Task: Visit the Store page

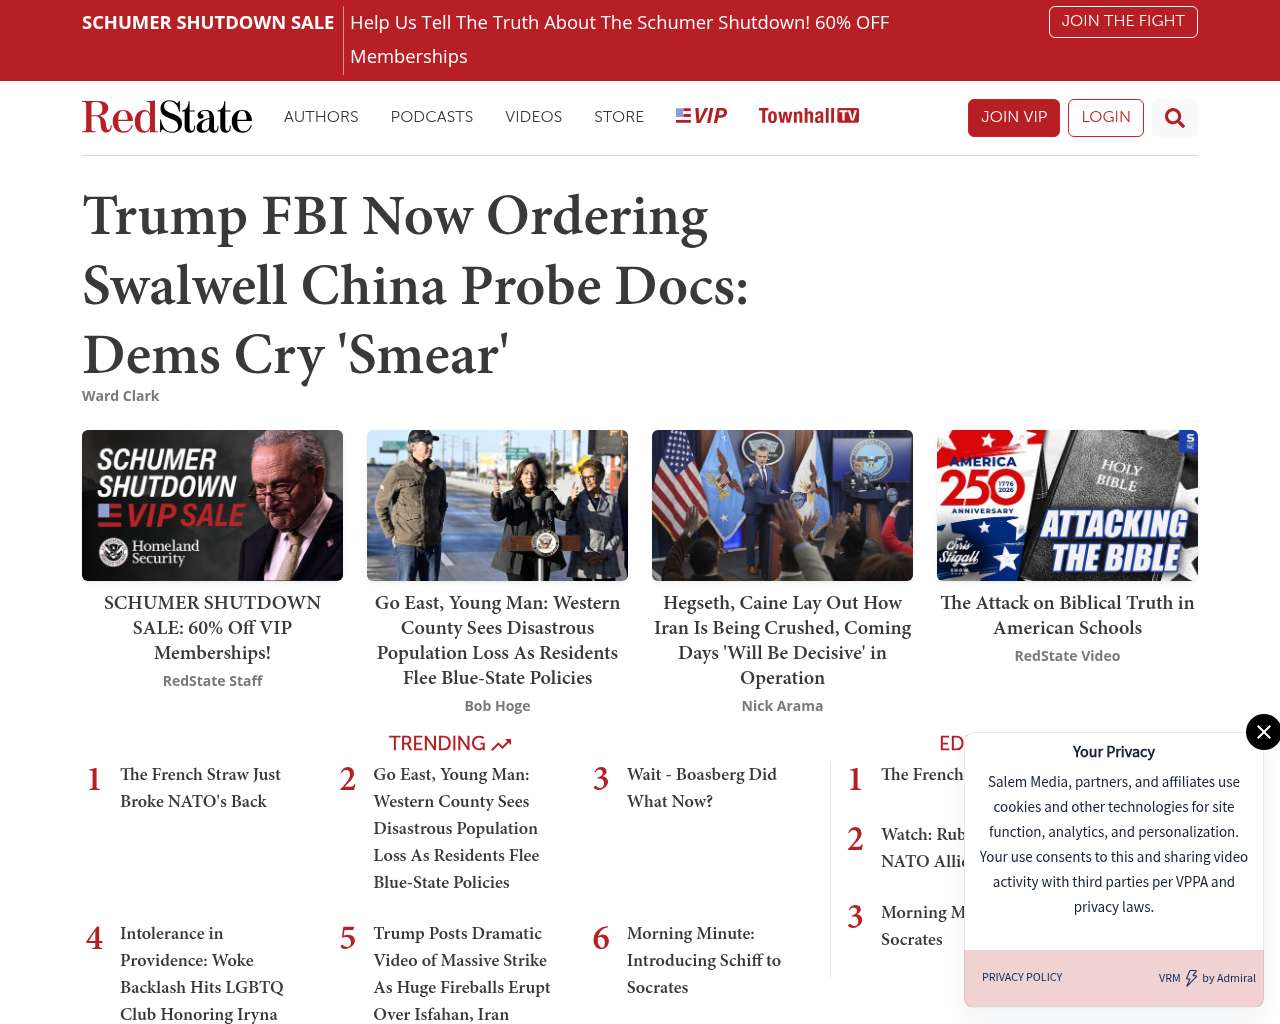Action: tap(619, 116)
